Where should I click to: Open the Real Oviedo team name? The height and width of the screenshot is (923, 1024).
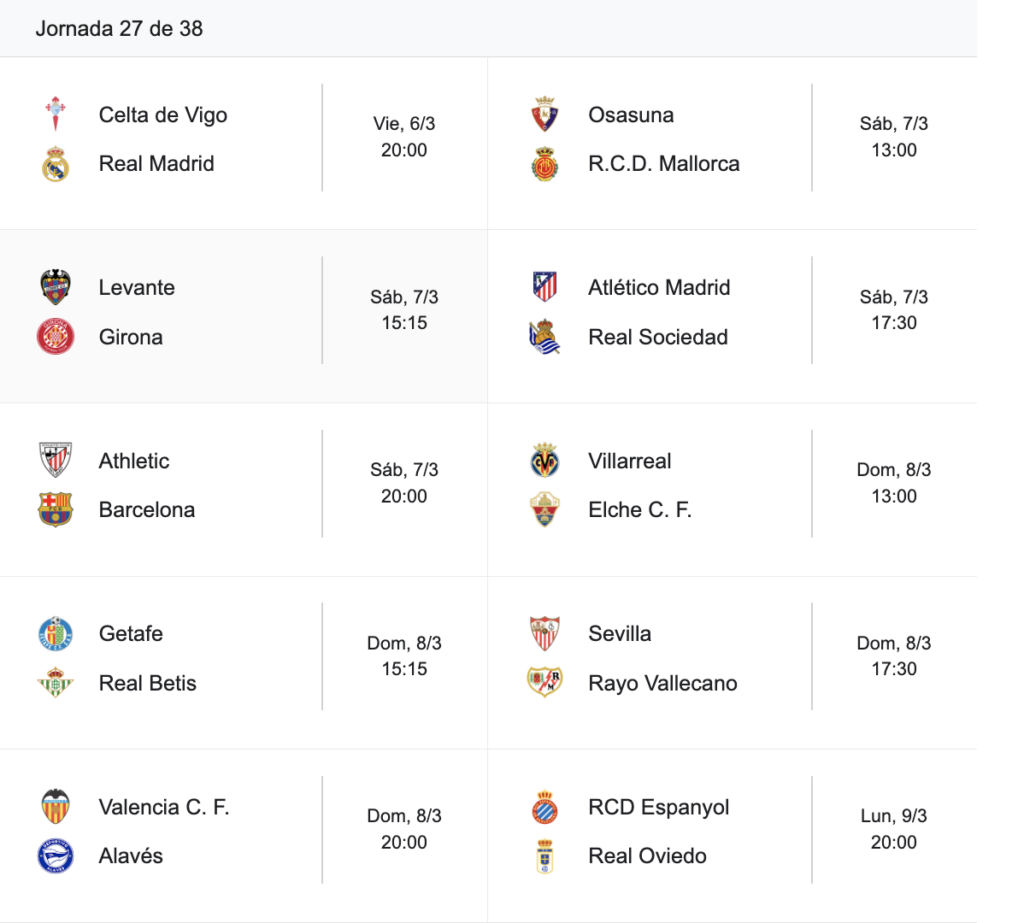point(647,856)
